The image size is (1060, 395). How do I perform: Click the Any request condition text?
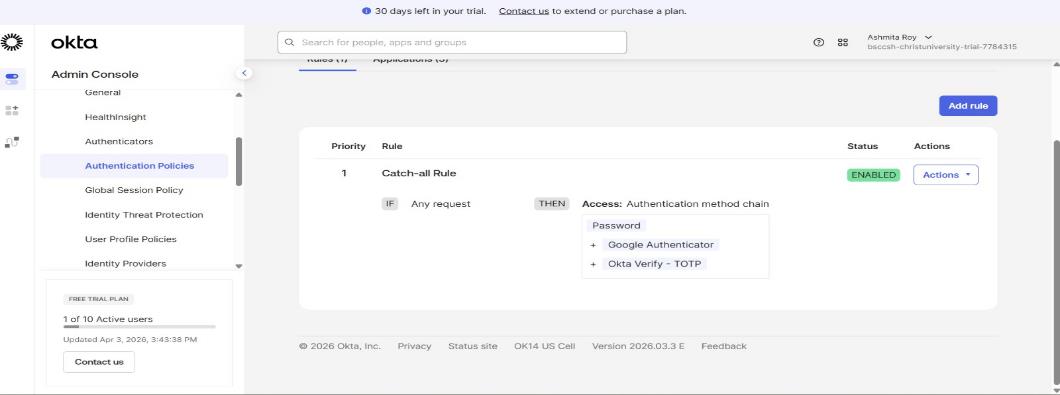pyautogui.click(x=441, y=204)
